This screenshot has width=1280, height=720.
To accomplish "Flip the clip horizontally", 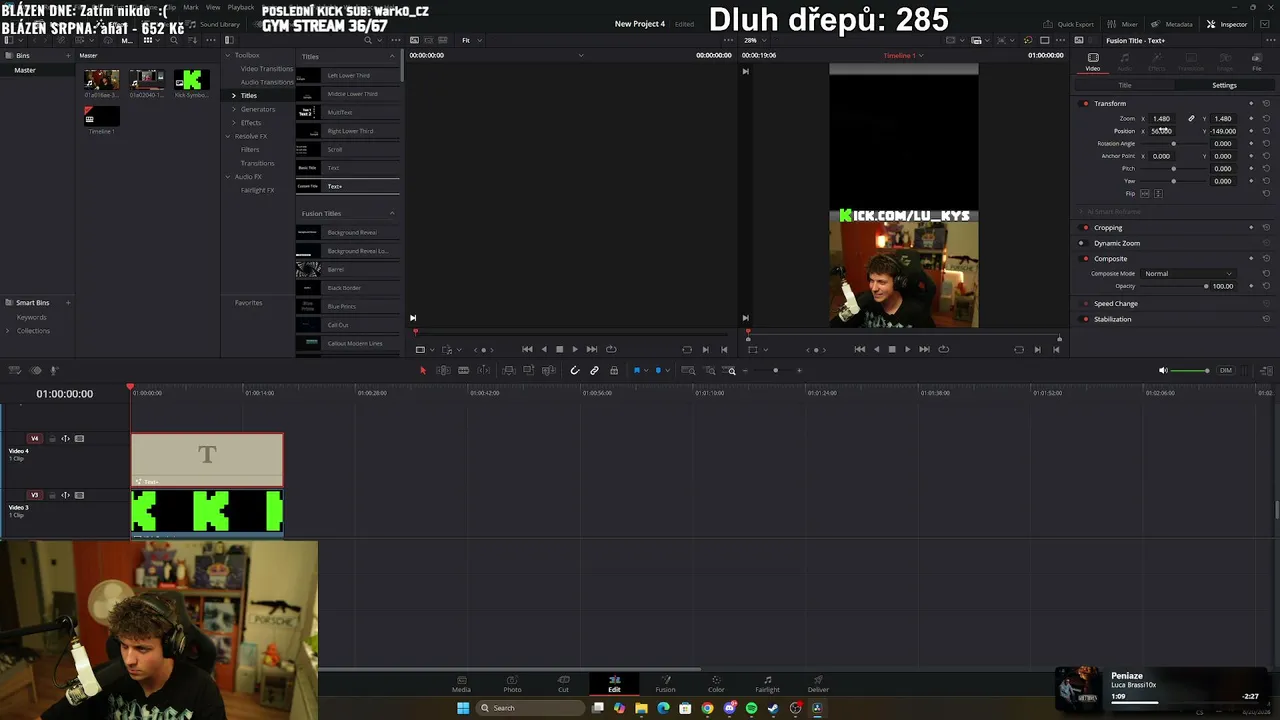I will [x=1145, y=193].
